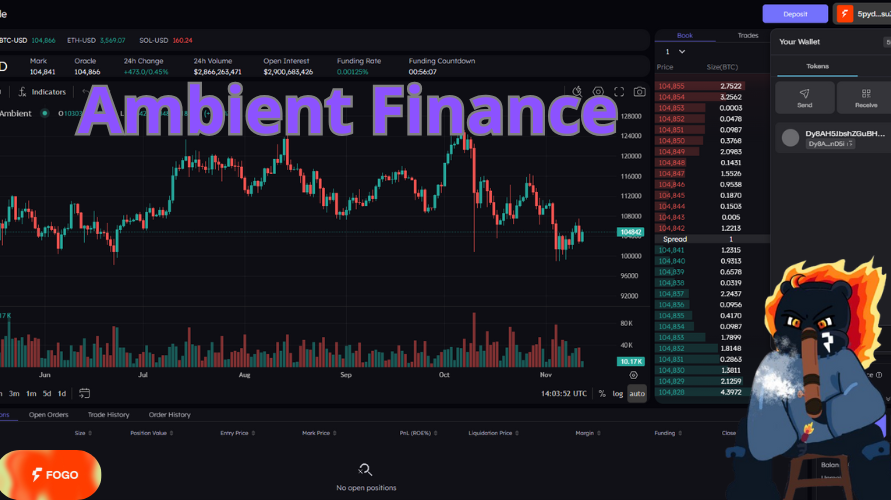This screenshot has height=500, width=891.
Task: Select the 1d time range
Action: 62,393
